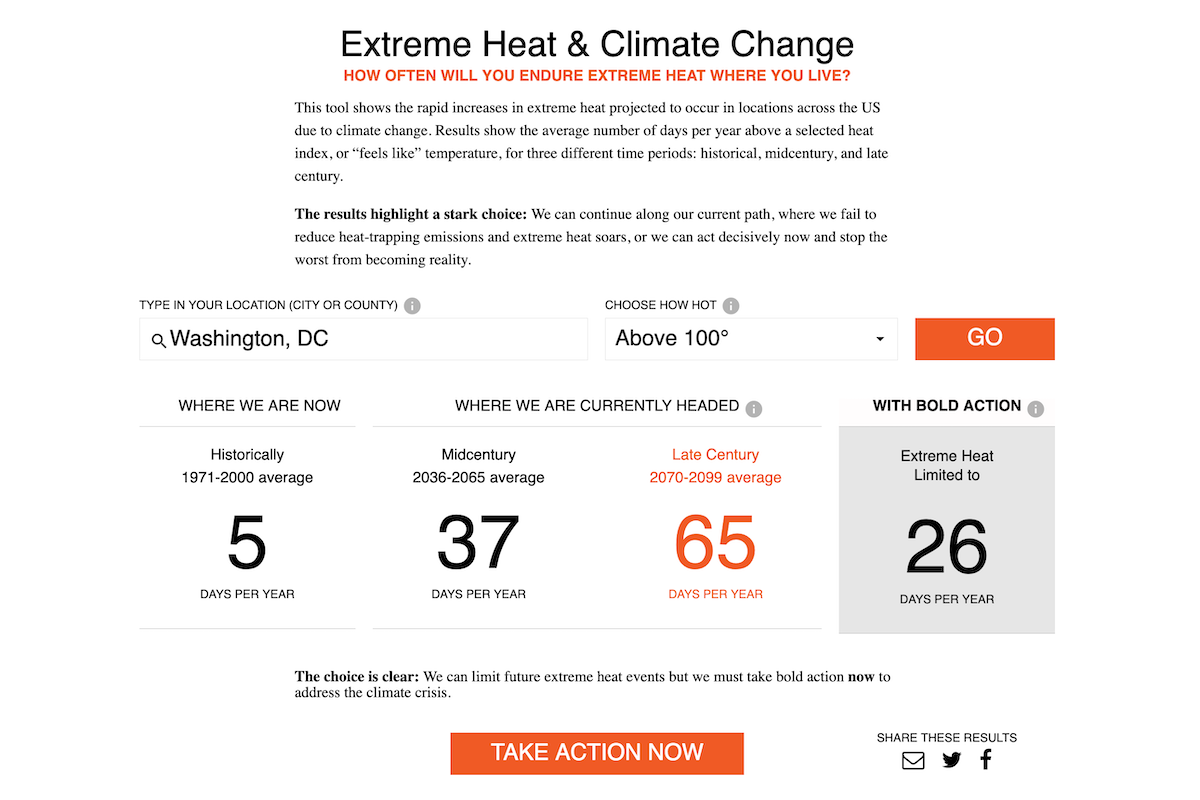Share the results on Facebook
Screen dimensions: 1200x800
pyautogui.click(x=985, y=759)
